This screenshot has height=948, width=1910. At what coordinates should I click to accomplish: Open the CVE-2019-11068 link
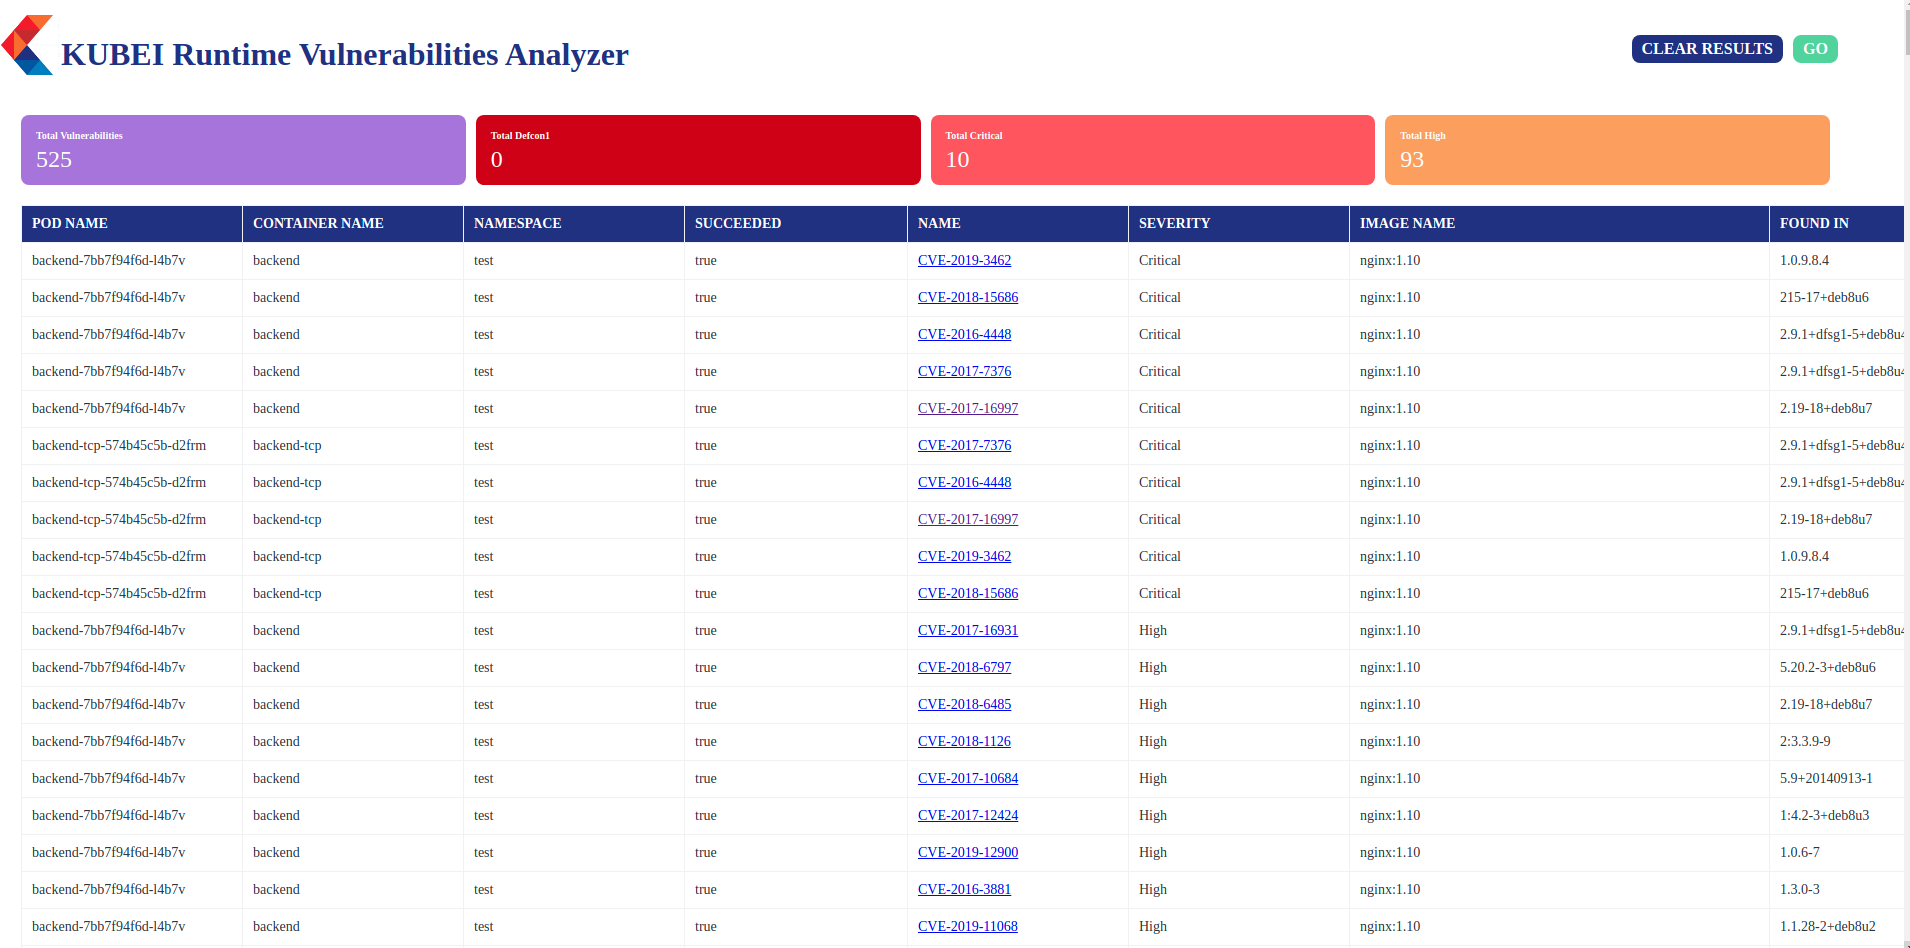coord(968,926)
